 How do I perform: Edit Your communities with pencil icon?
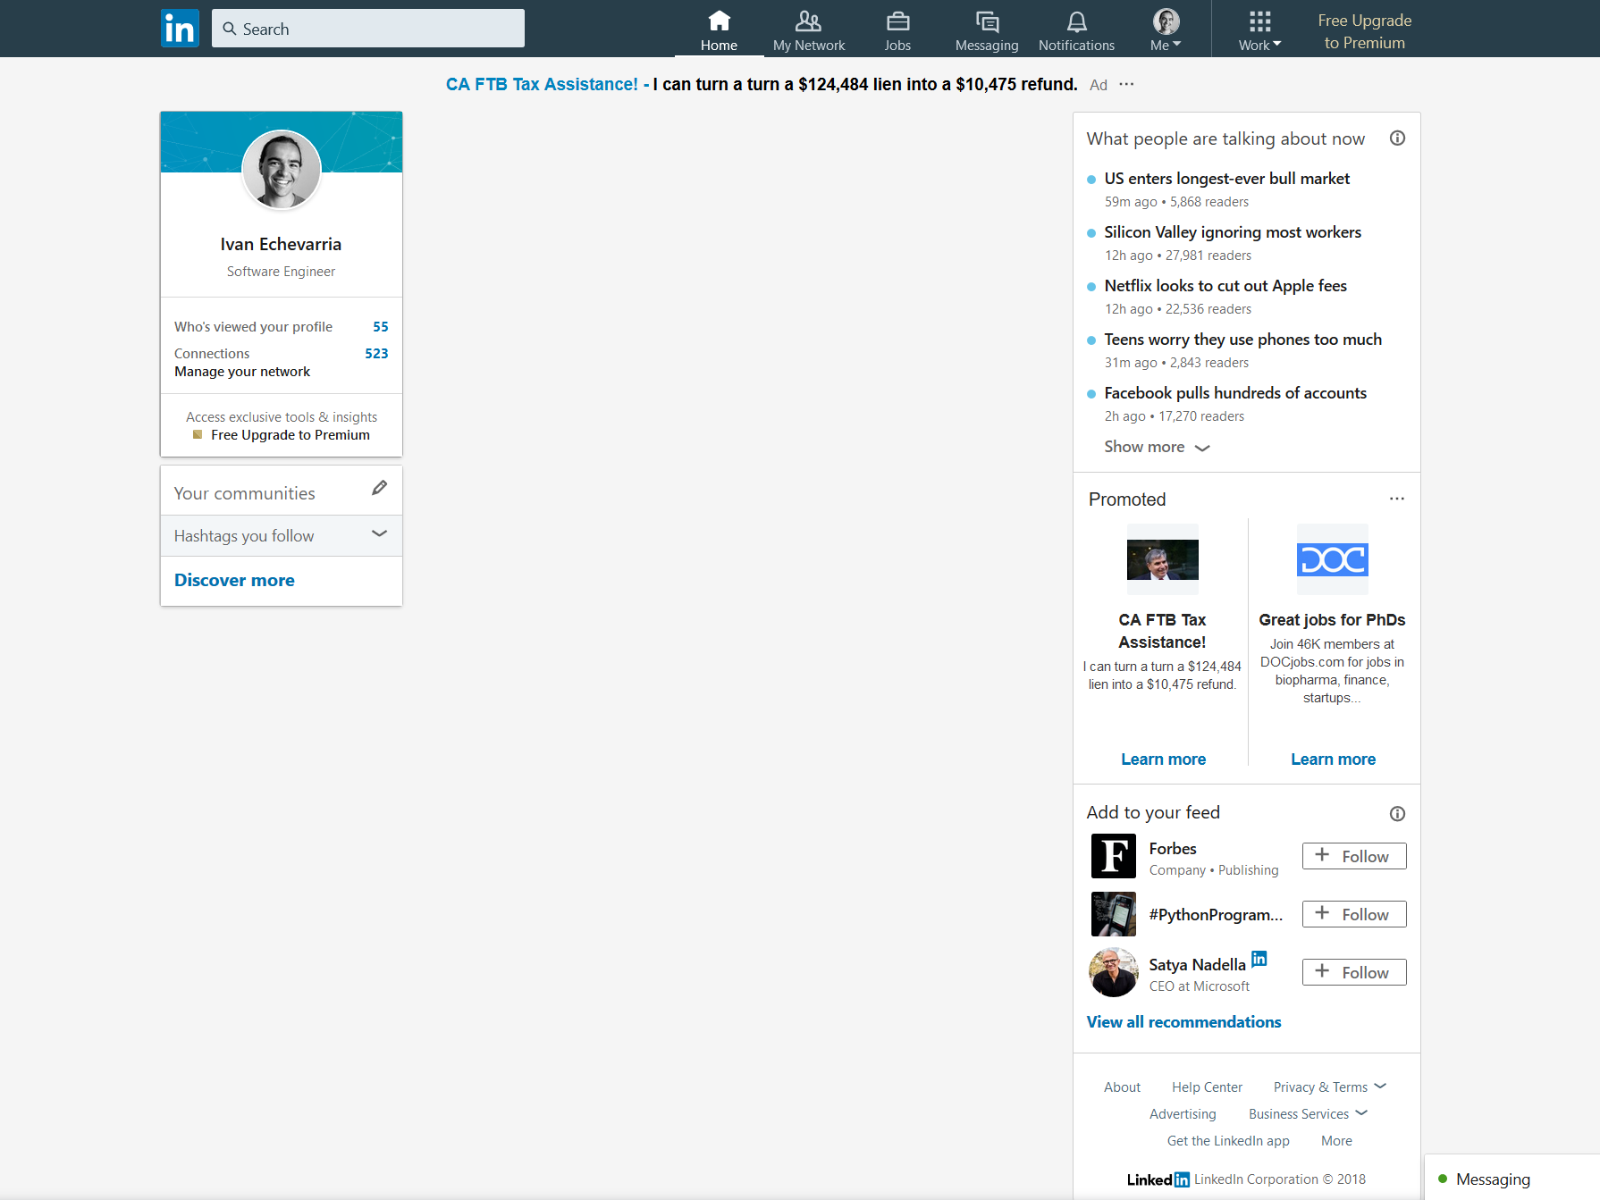point(379,488)
